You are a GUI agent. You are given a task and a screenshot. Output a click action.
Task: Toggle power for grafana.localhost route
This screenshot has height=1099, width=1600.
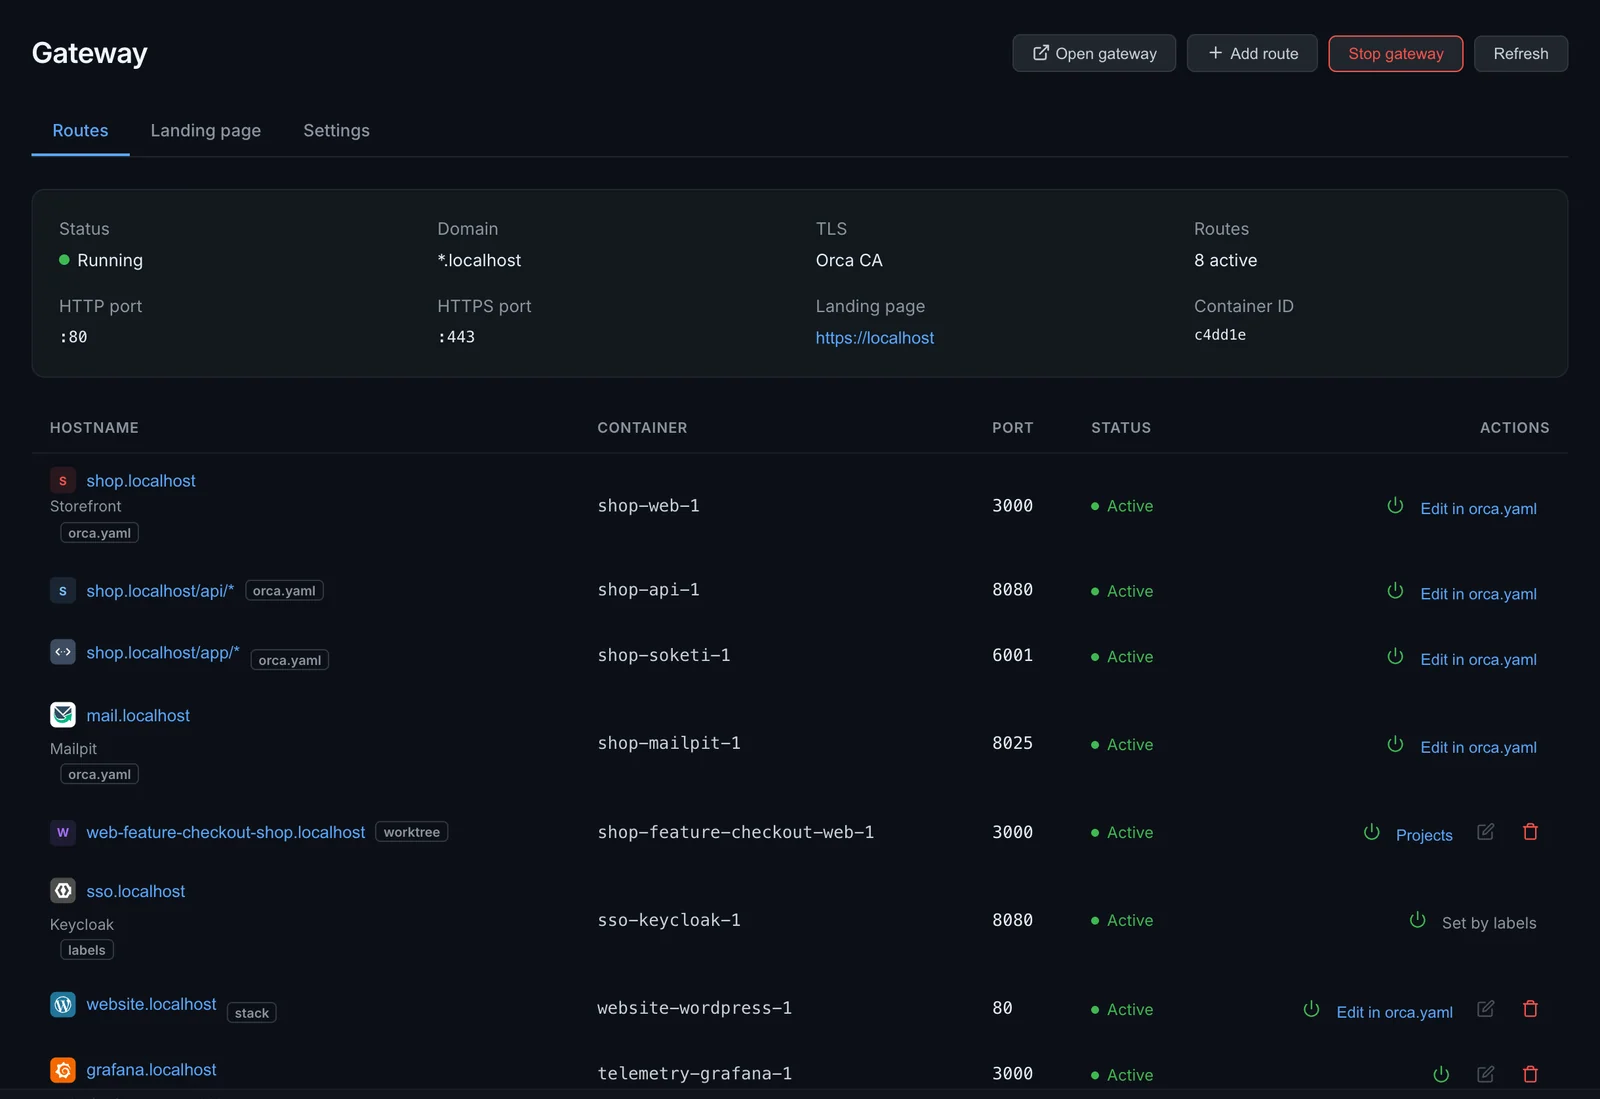coord(1441,1075)
